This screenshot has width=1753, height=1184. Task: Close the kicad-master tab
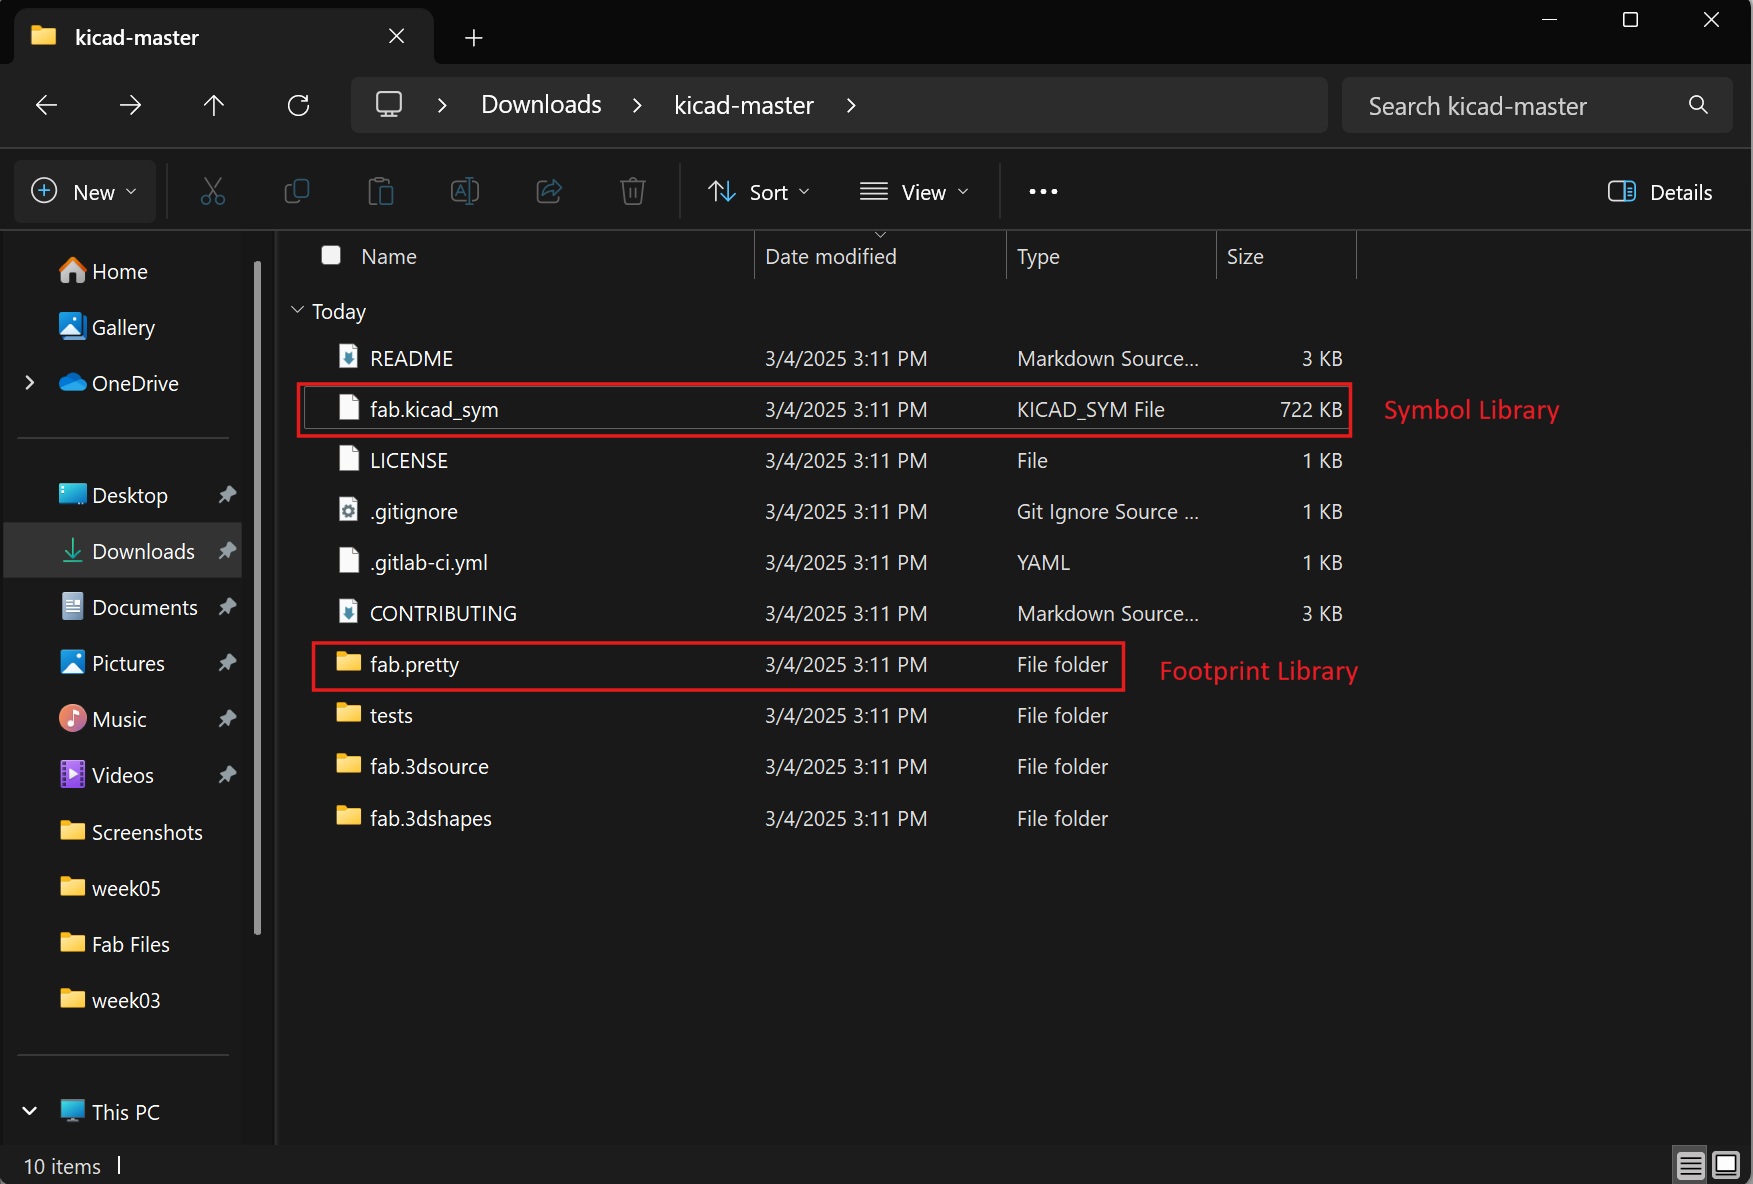tap(396, 36)
